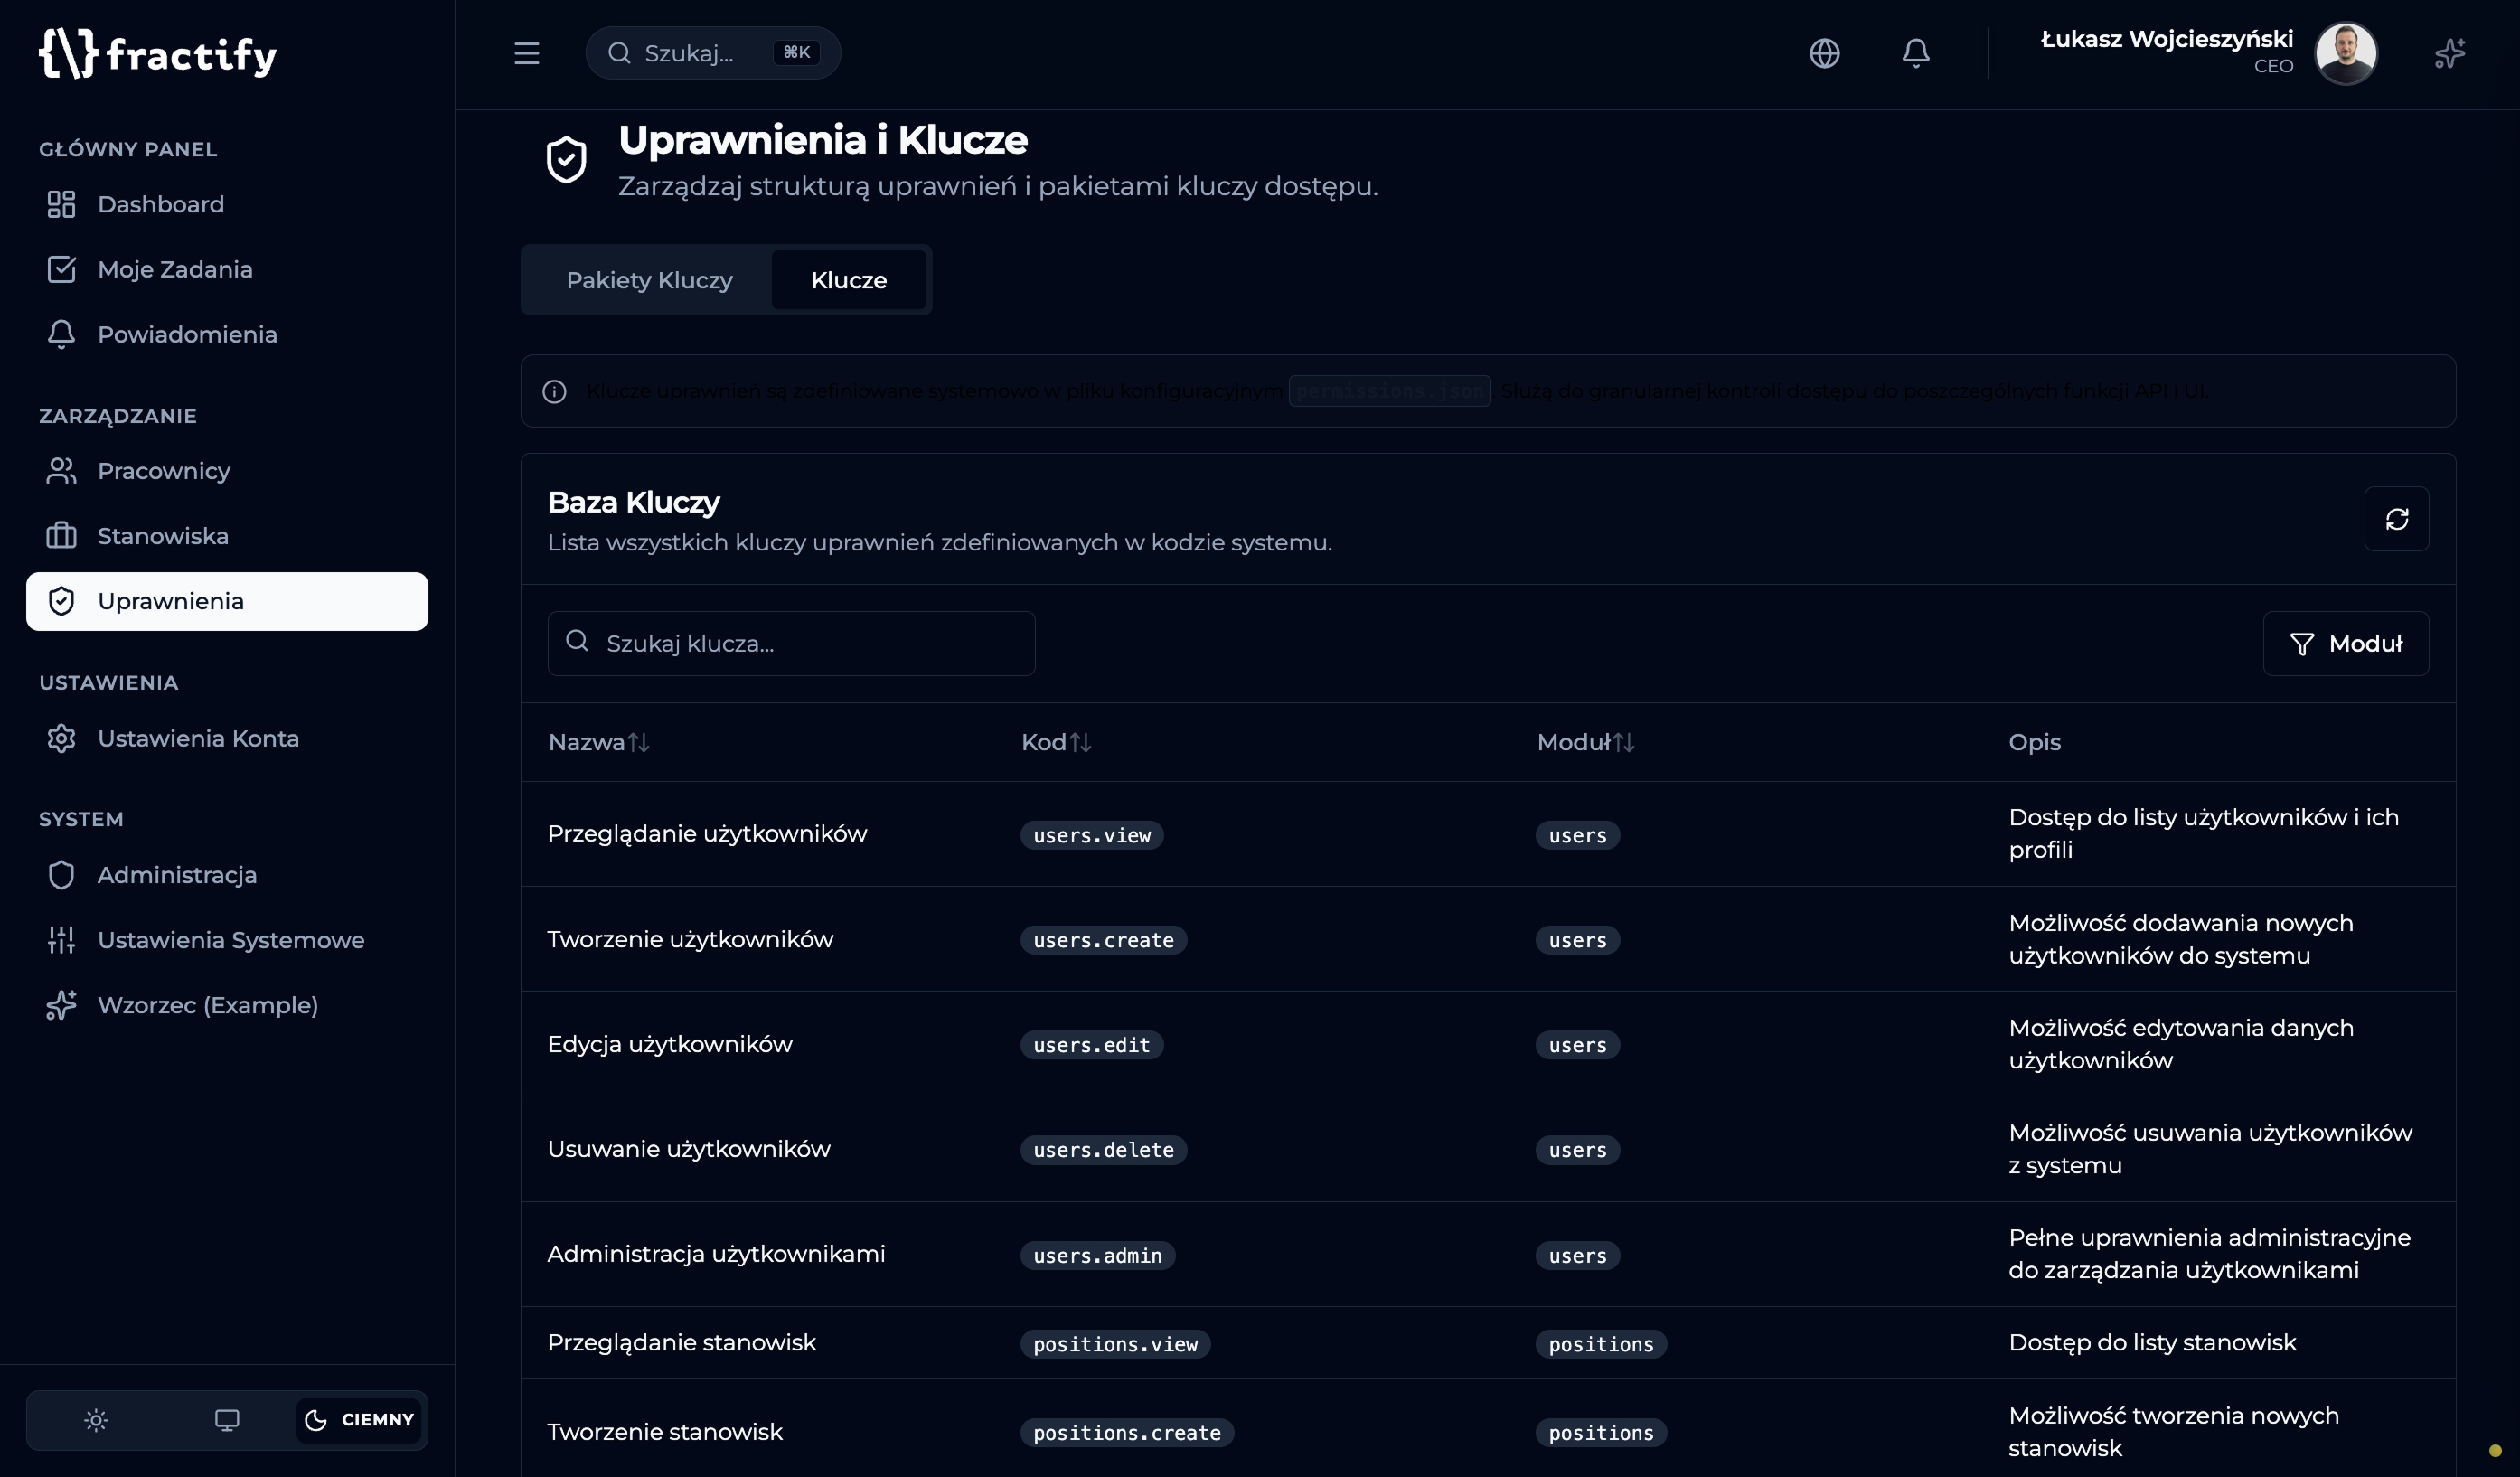Switch to light theme sun icon
This screenshot has width=2520, height=1477.
tap(96, 1420)
